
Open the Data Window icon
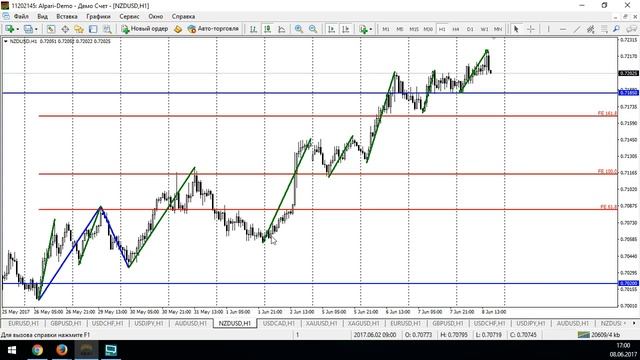point(65,29)
